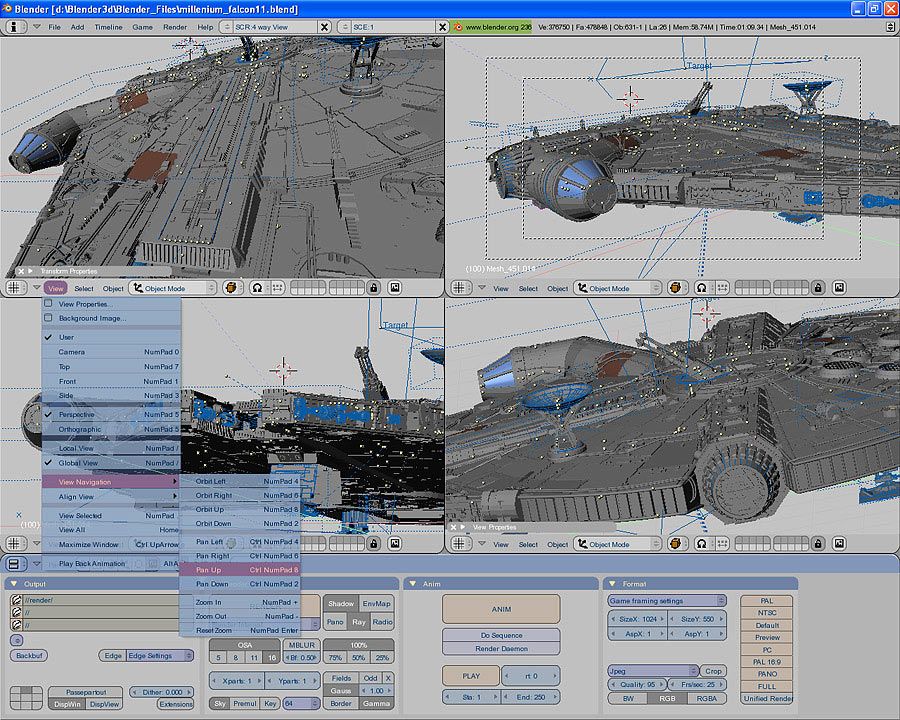Image resolution: width=900 pixels, height=720 pixels.
Task: Click window type grid icon in bottom-right viewport
Action: pos(460,544)
